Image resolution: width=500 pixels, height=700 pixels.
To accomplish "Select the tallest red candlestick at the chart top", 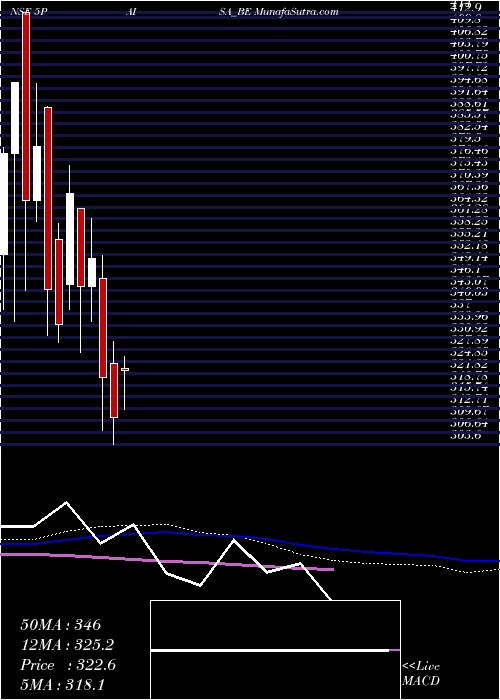I will (26, 106).
